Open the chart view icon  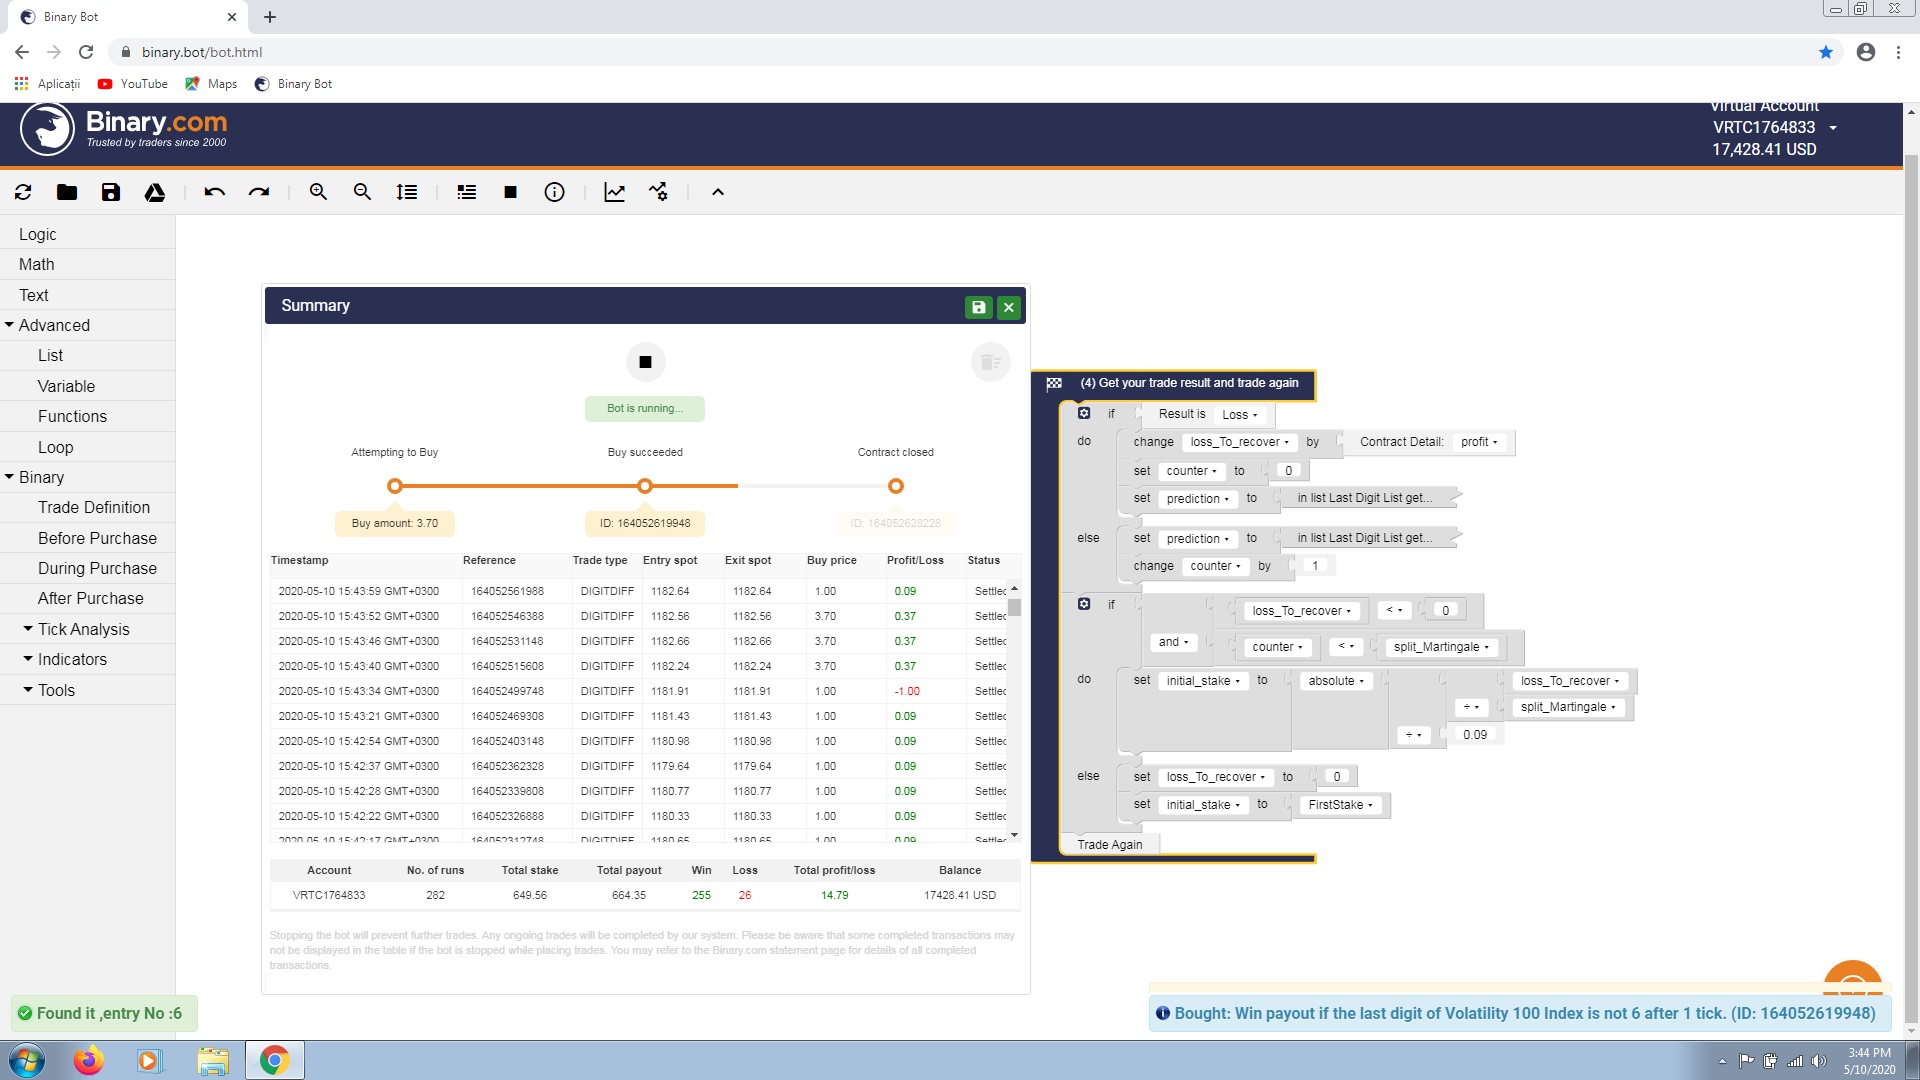coord(614,192)
